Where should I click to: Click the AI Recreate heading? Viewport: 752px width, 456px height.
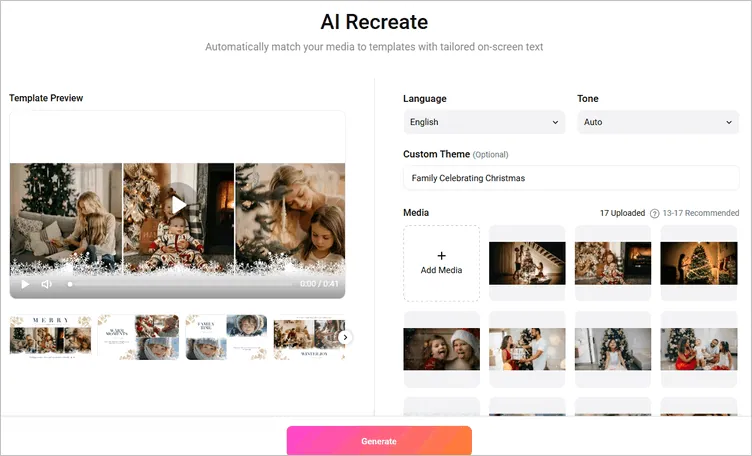[x=374, y=22]
